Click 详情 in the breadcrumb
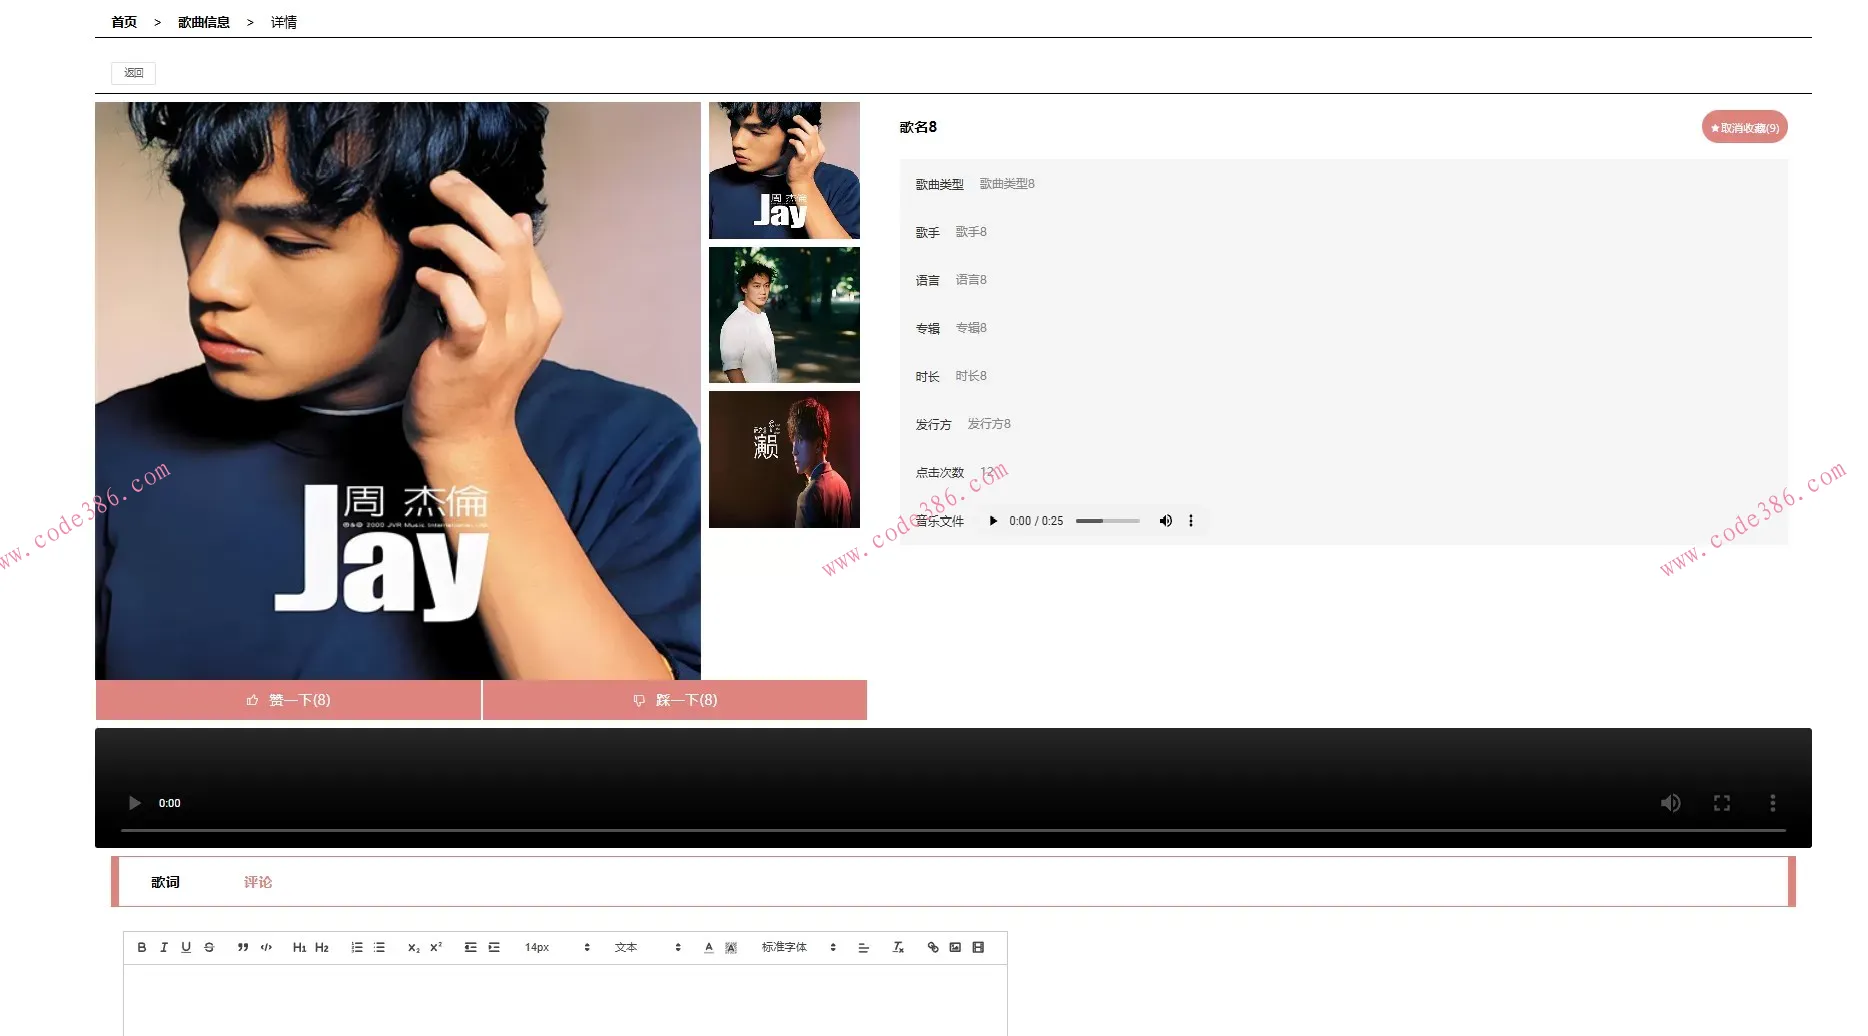The width and height of the screenshot is (1868, 1036). coord(284,22)
